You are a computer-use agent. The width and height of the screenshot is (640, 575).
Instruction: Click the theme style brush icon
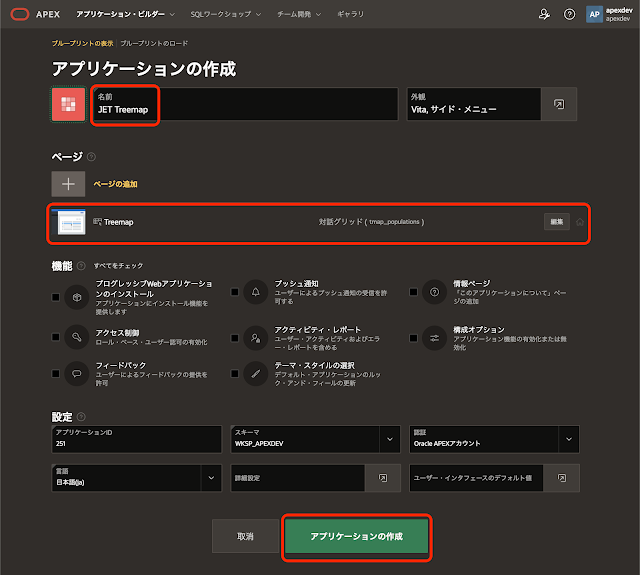point(256,373)
